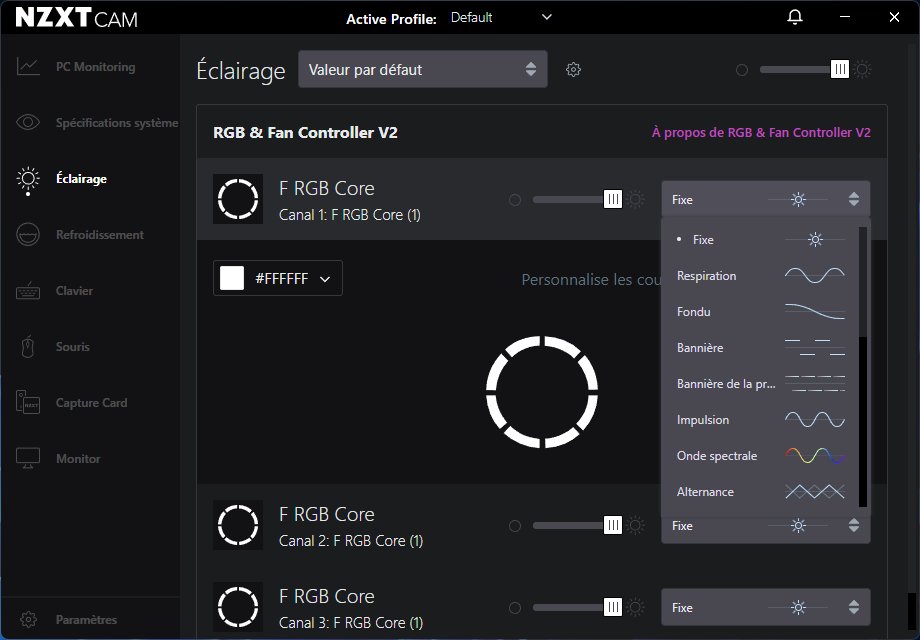This screenshot has width=920, height=640.
Task: Open PC Monitoring from the sidebar
Action: pos(95,67)
